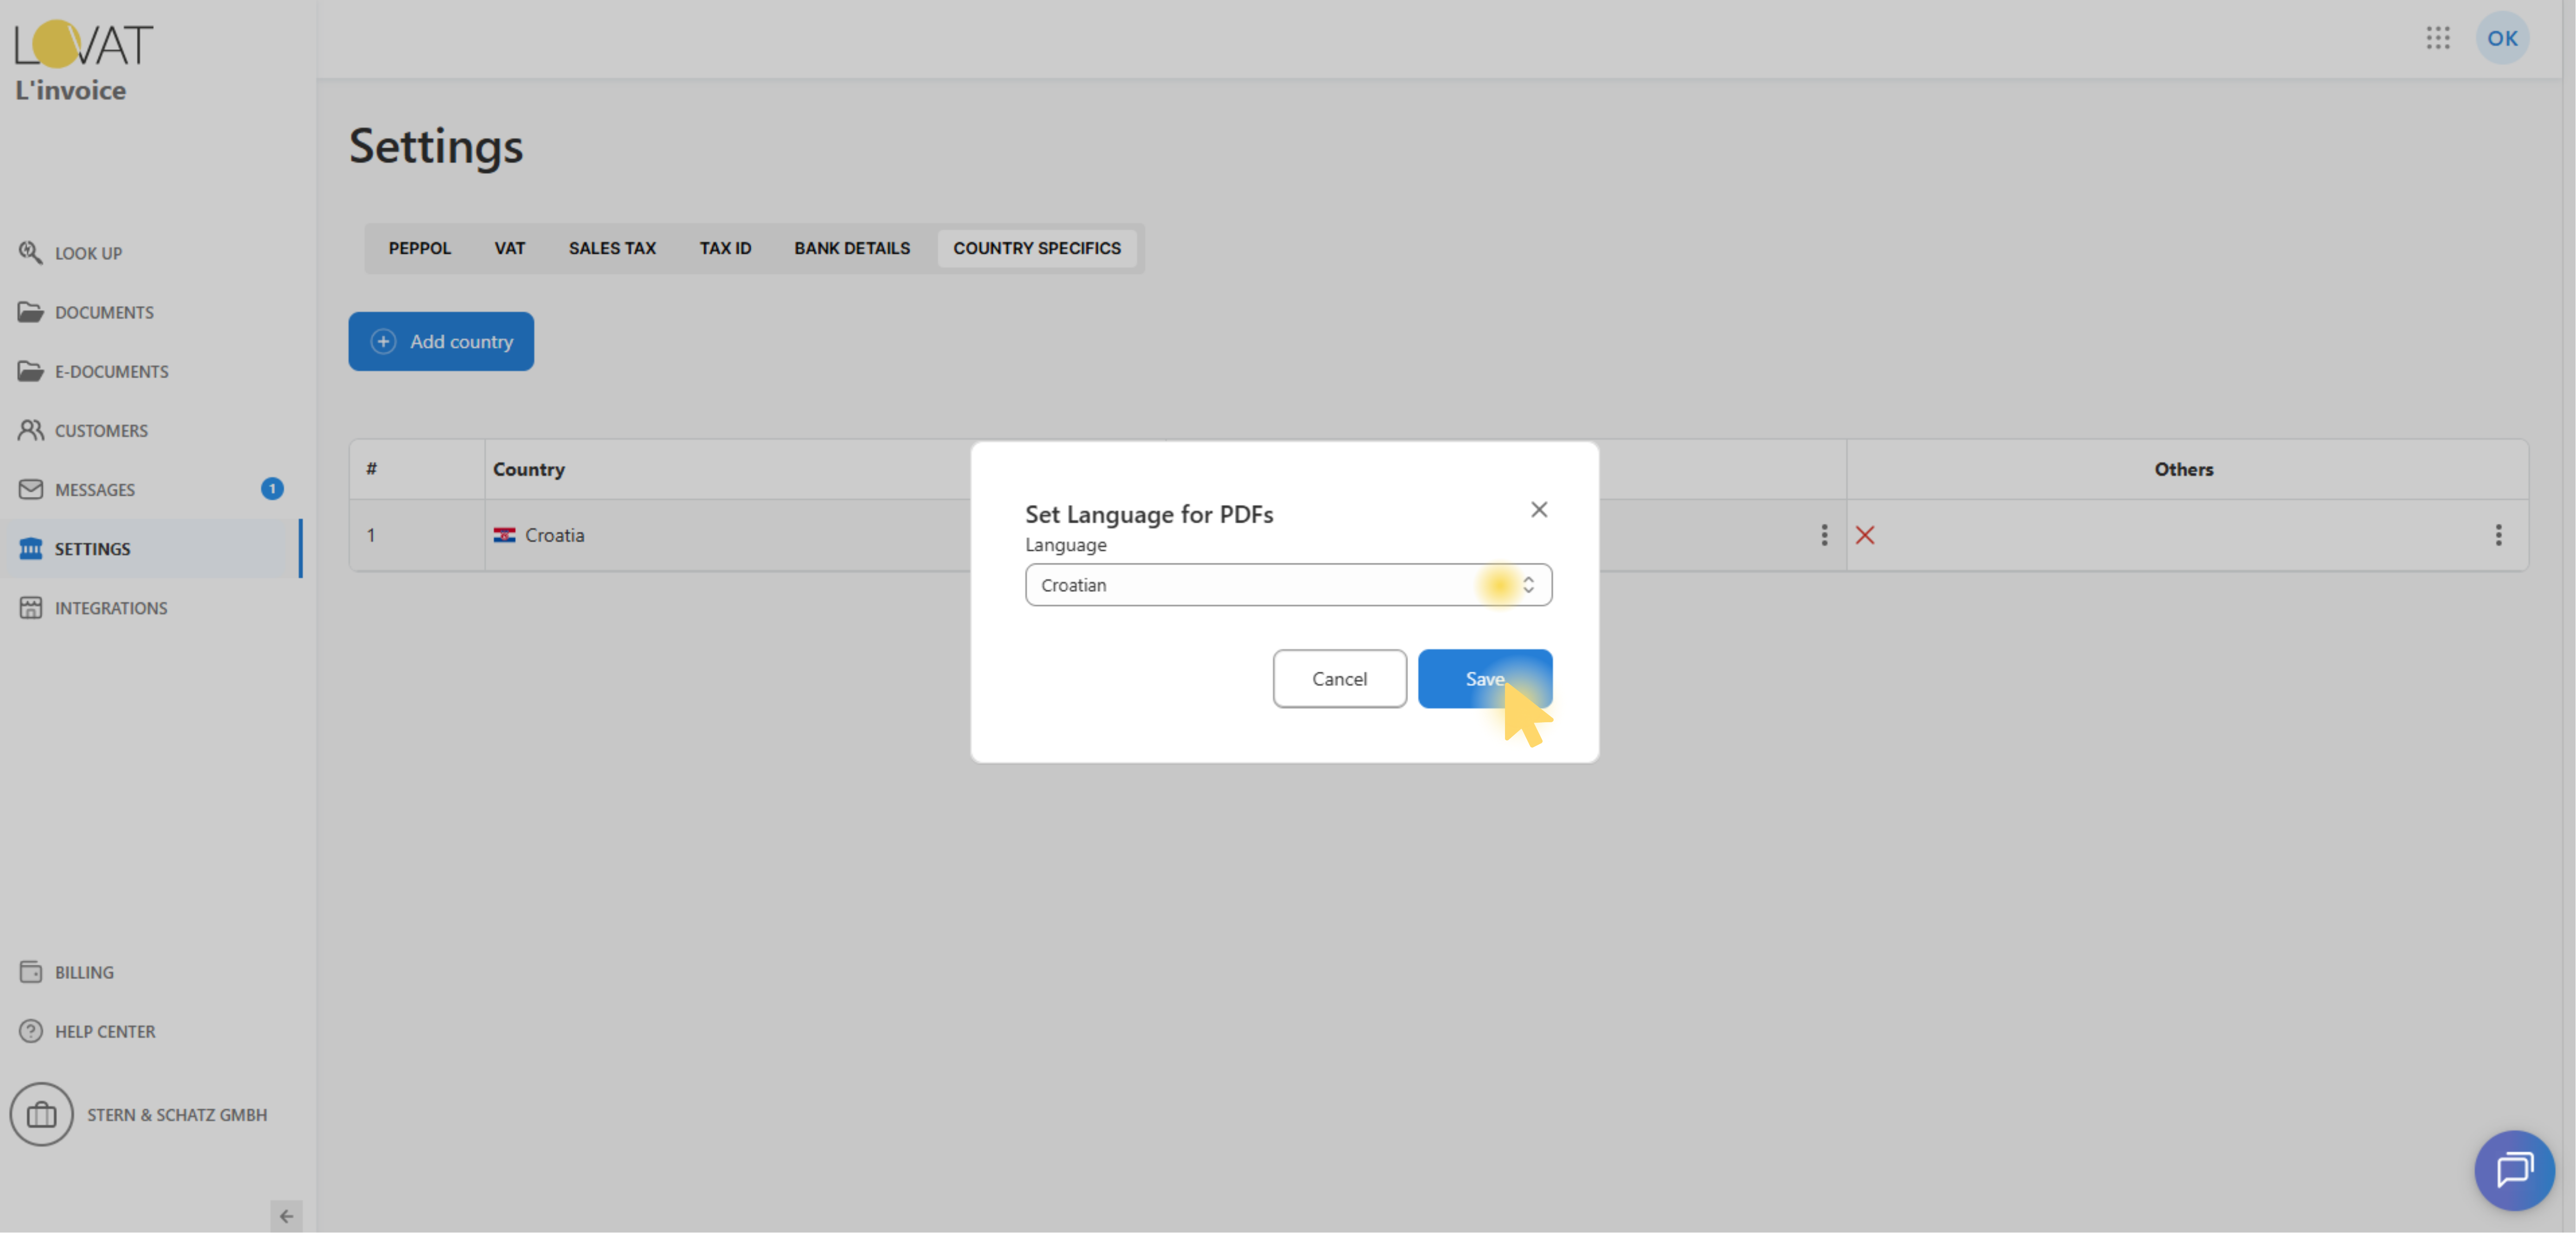The image size is (2576, 1234).
Task: Select the Tax ID tab
Action: click(724, 248)
